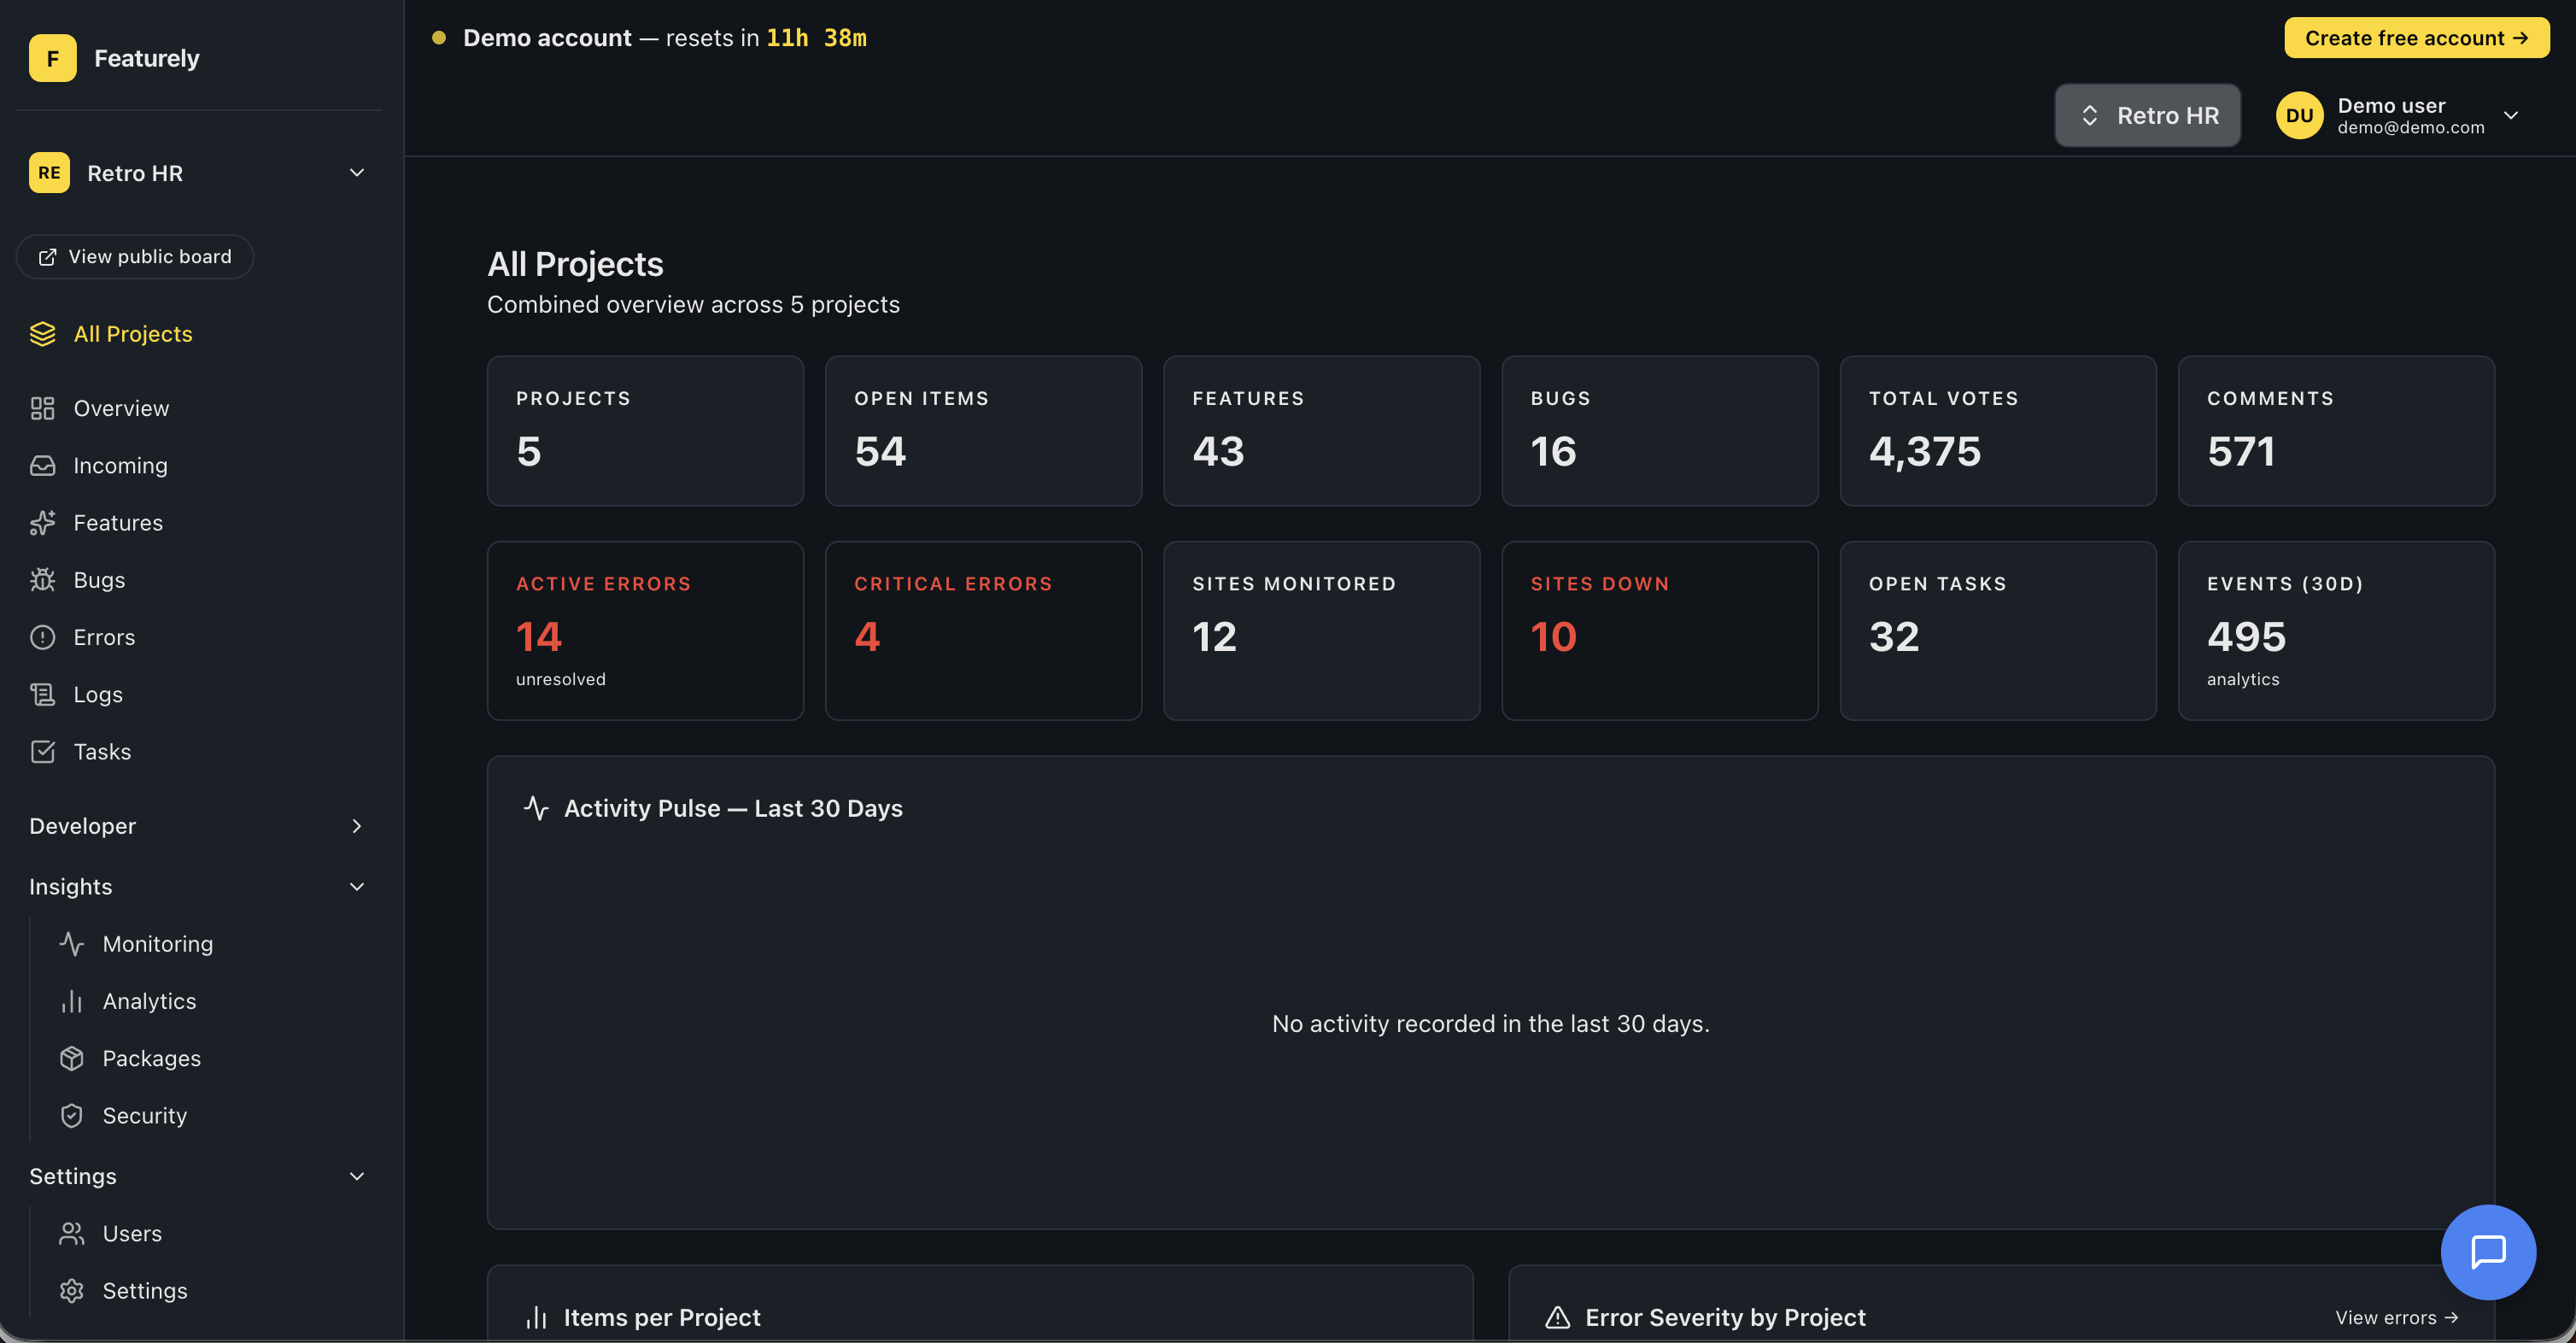
Task: Collapse the Settings sidebar section
Action: [197, 1176]
